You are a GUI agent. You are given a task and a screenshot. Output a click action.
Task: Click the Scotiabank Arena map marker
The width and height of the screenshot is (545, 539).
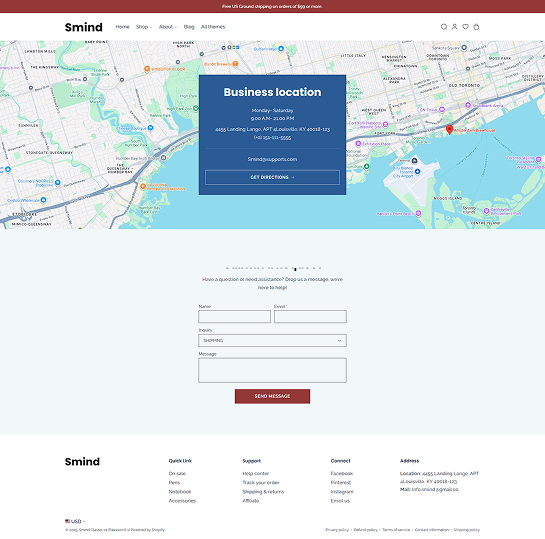(x=468, y=105)
